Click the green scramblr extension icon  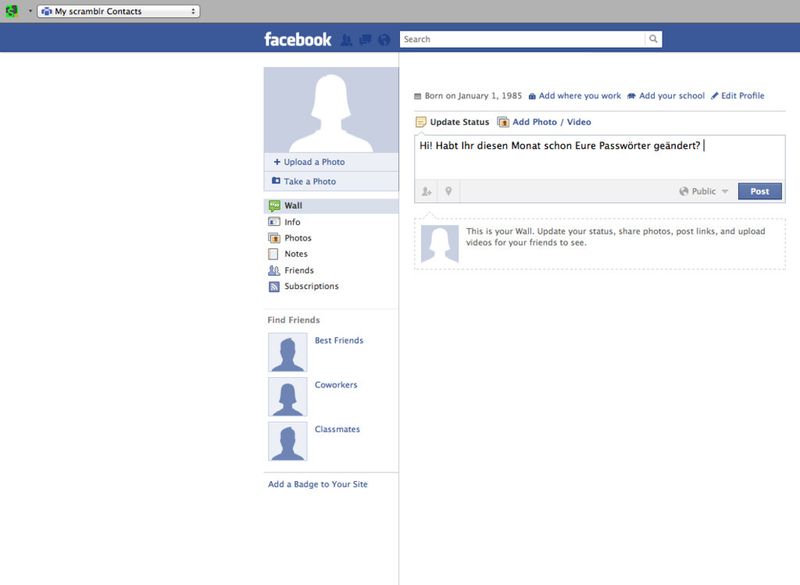point(11,11)
